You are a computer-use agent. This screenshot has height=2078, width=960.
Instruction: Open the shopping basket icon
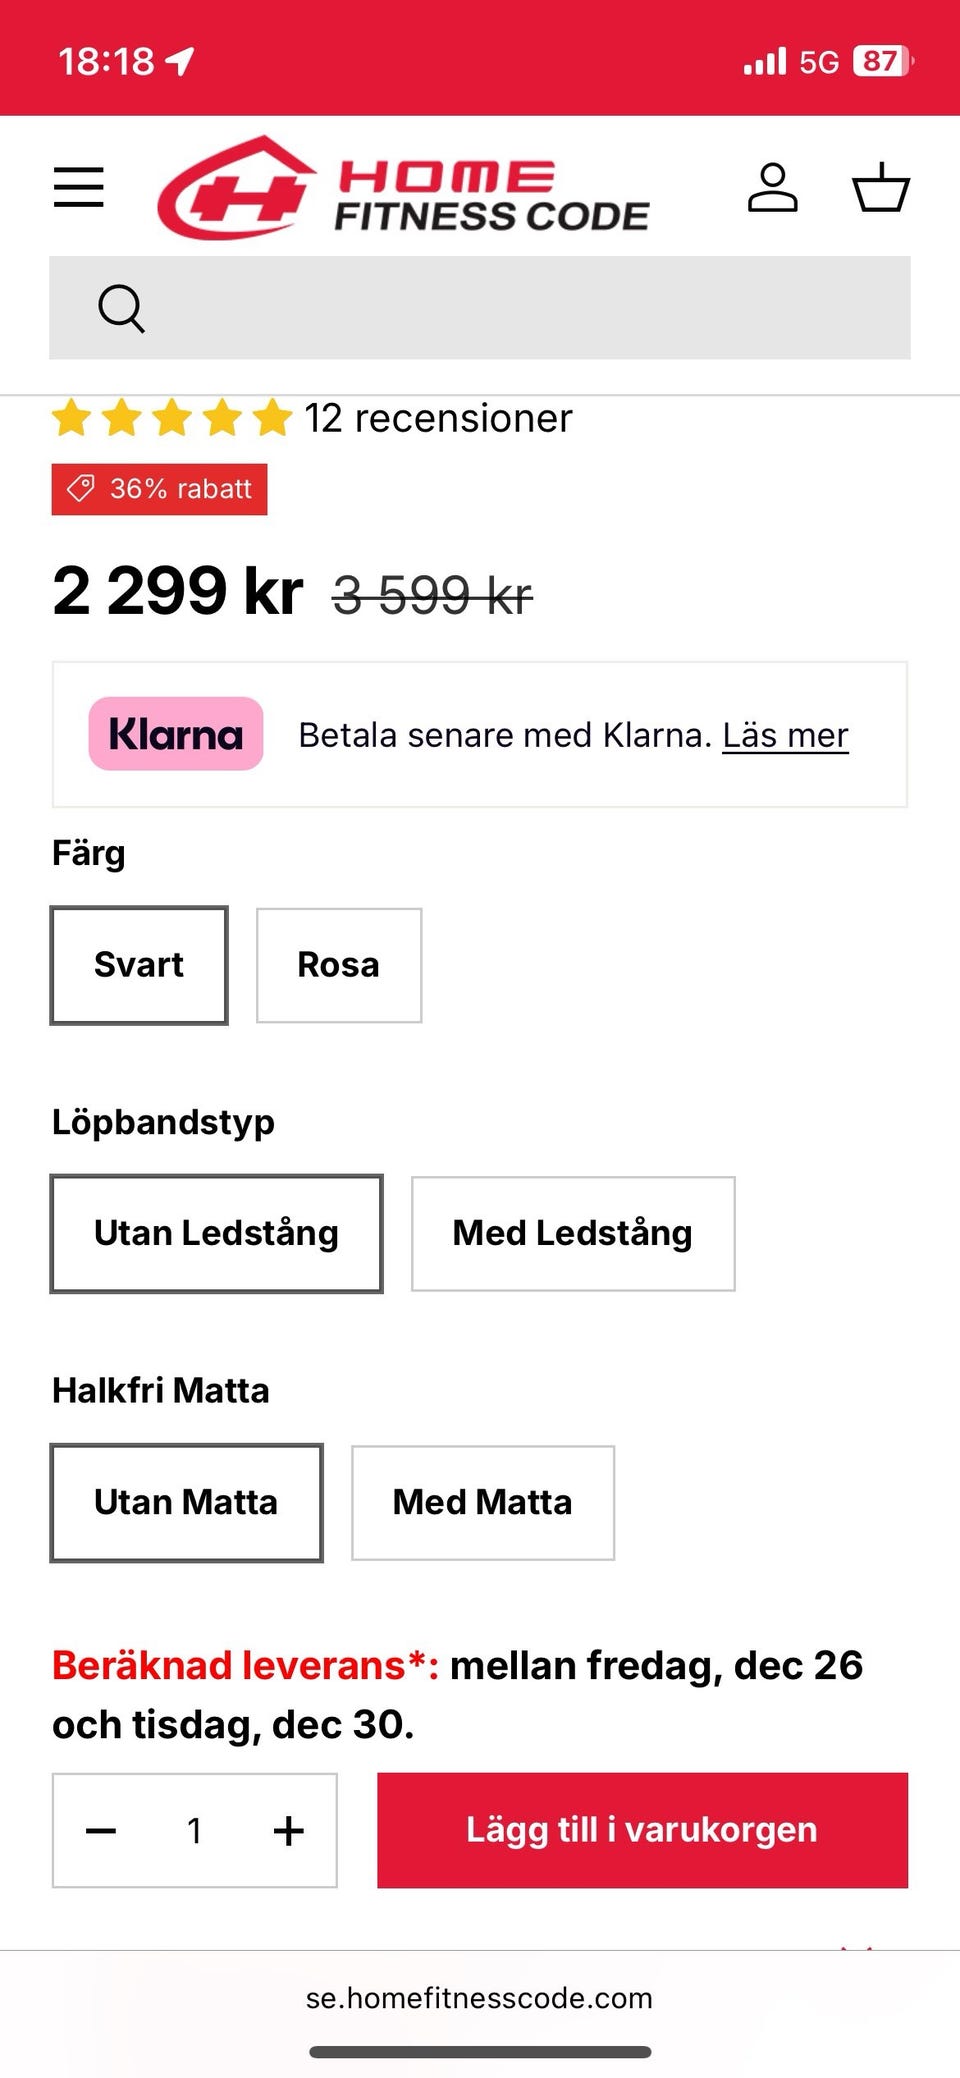tap(880, 187)
